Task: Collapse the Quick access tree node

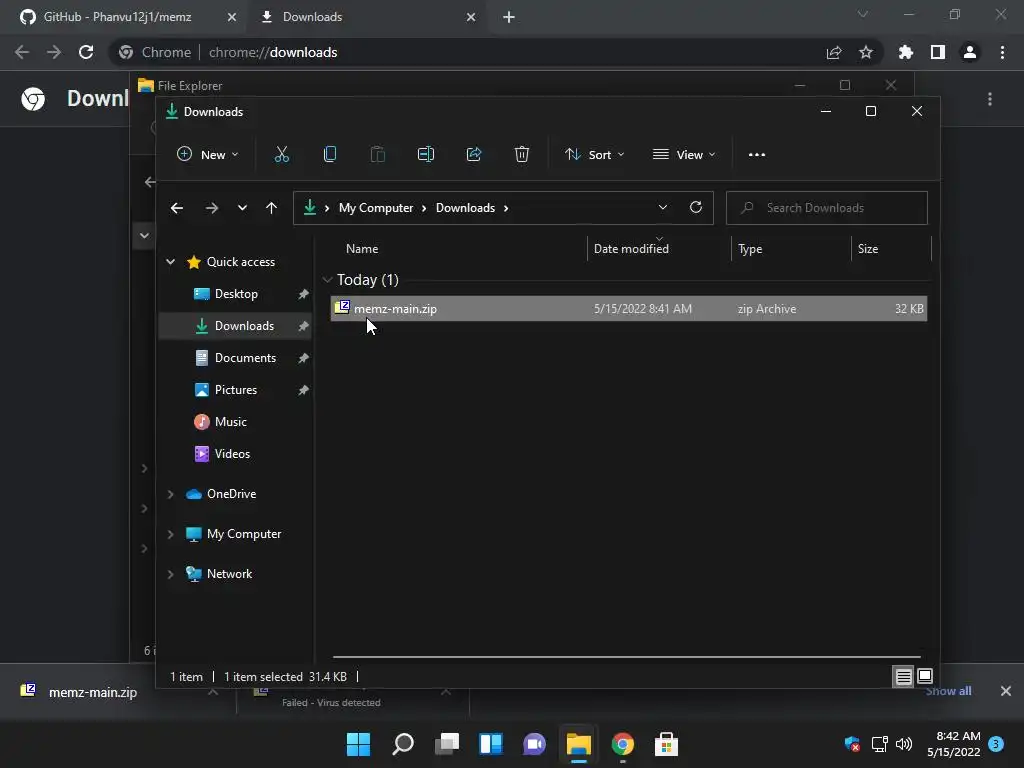Action: pyautogui.click(x=170, y=262)
